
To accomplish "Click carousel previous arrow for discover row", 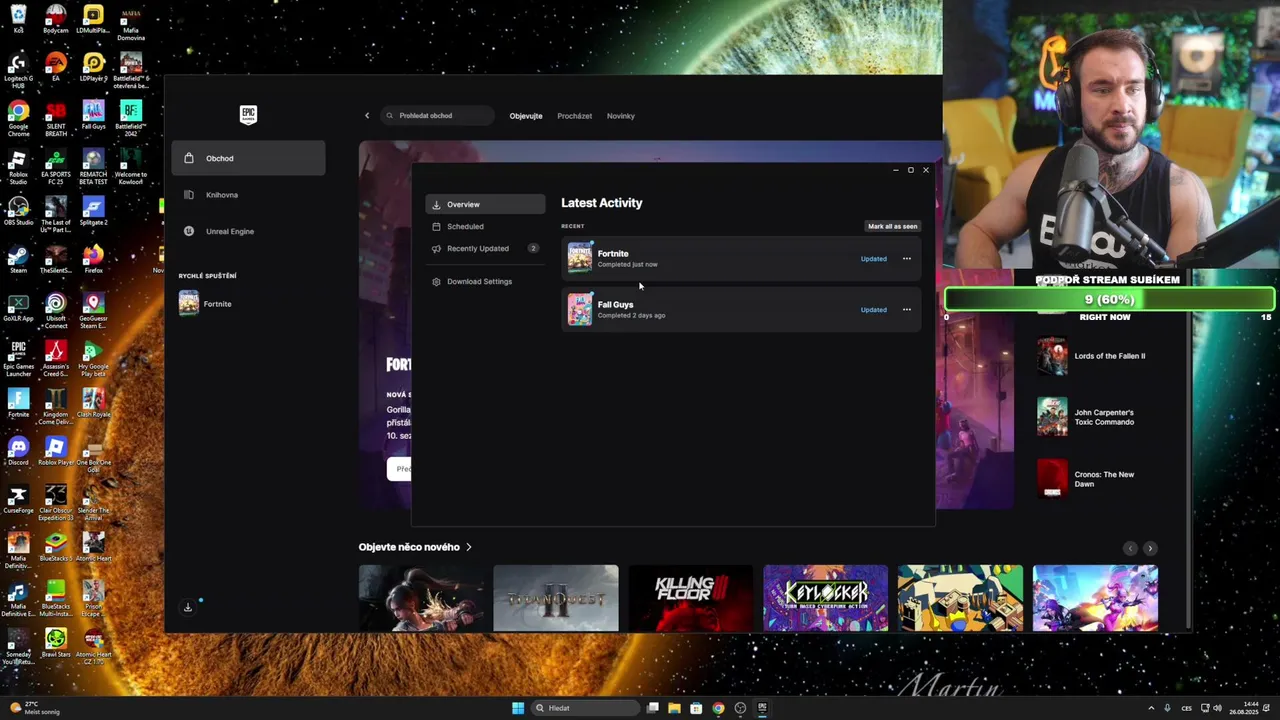I will tap(1130, 548).
